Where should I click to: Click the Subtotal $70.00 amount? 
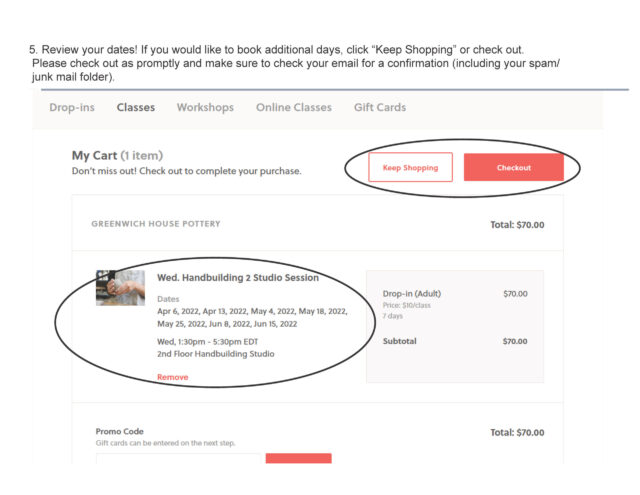[514, 341]
